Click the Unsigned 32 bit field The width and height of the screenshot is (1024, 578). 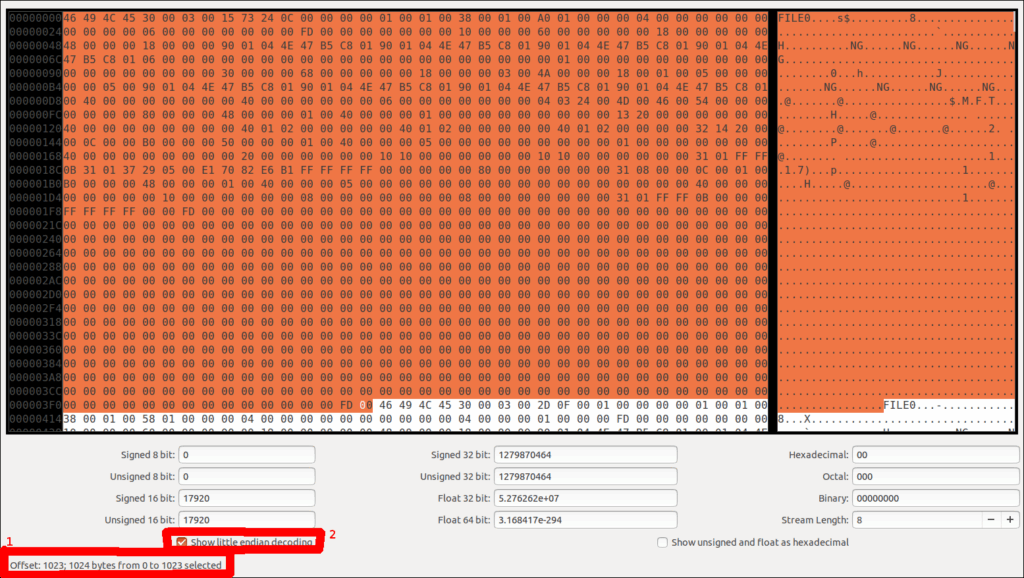pos(585,476)
